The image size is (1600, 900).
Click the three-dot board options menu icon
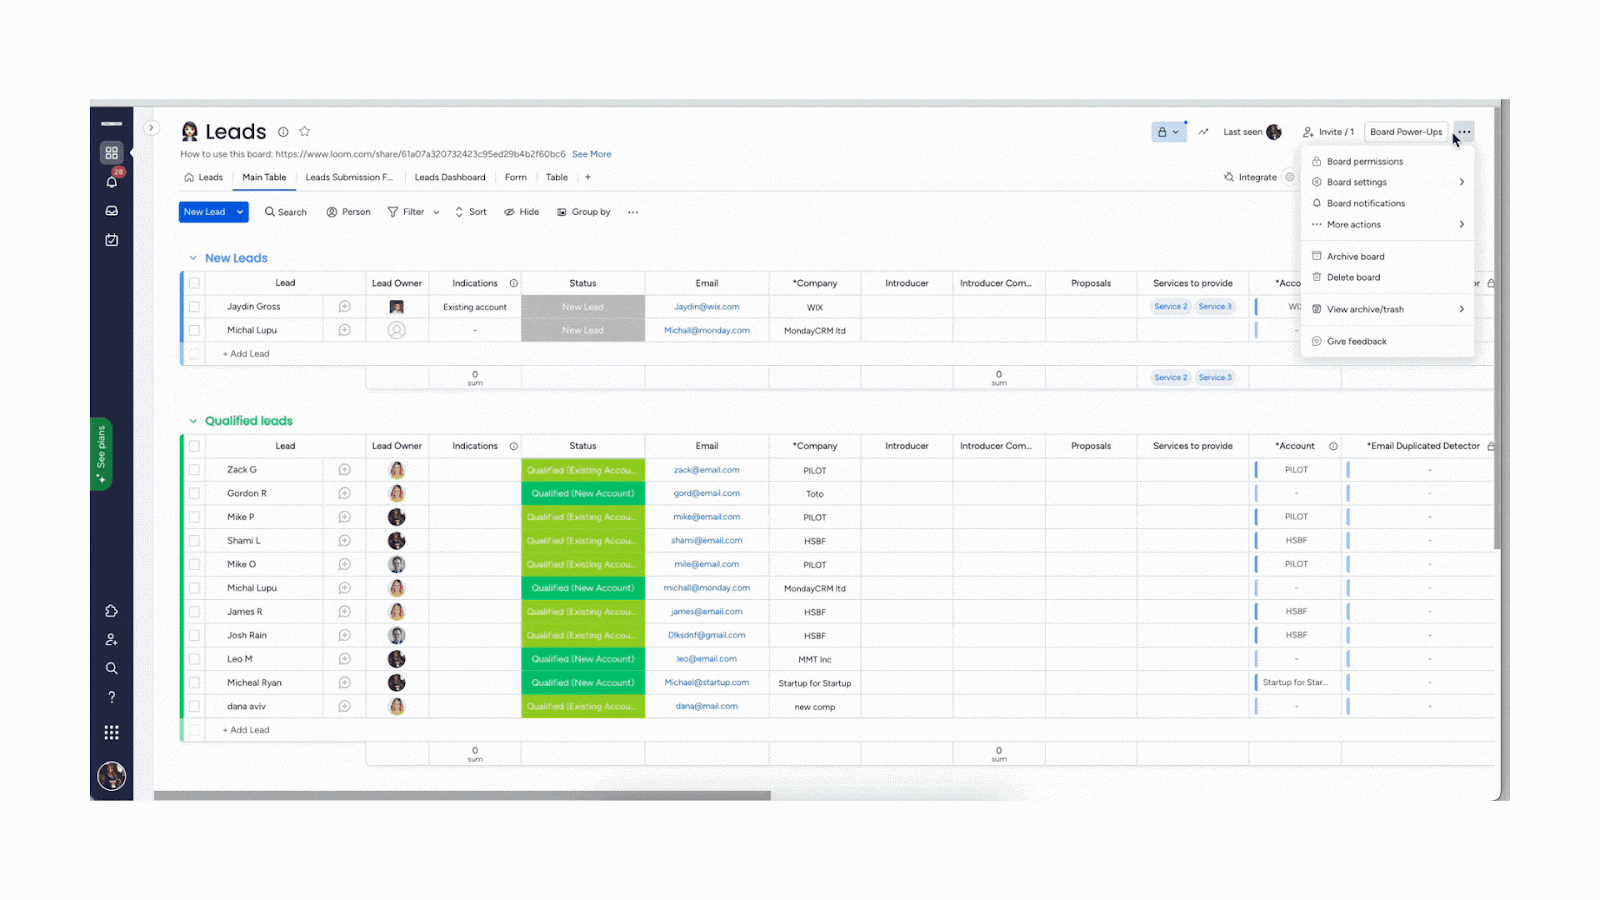[x=1464, y=132]
